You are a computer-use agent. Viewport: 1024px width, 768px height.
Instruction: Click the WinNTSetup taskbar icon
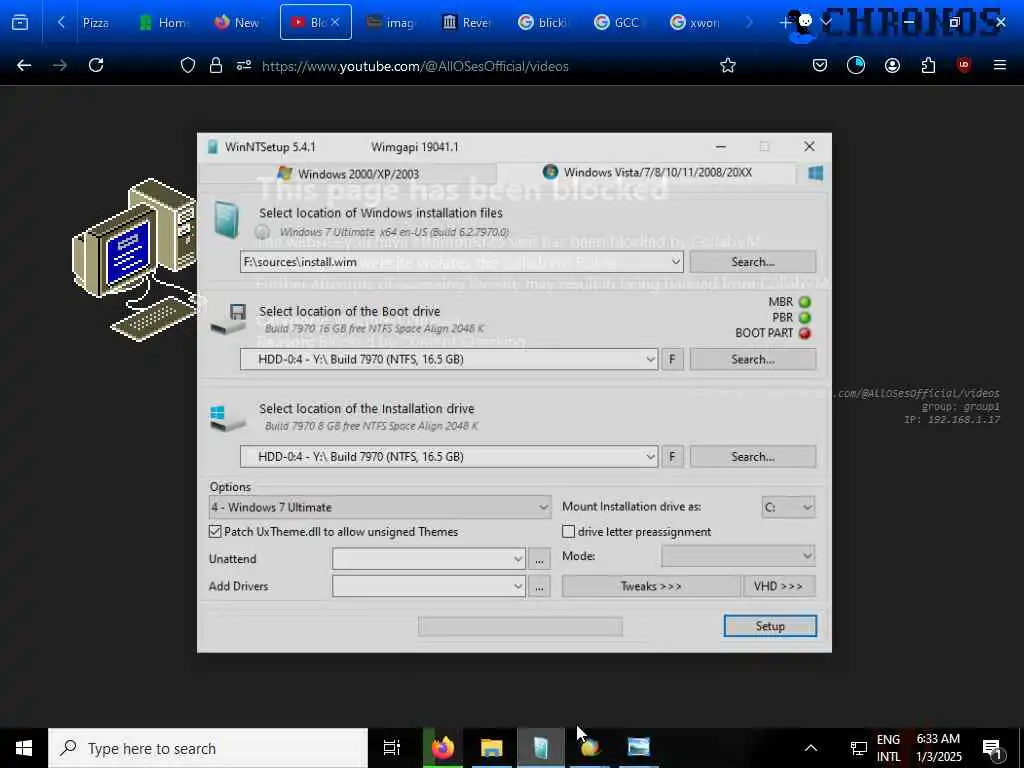click(541, 748)
